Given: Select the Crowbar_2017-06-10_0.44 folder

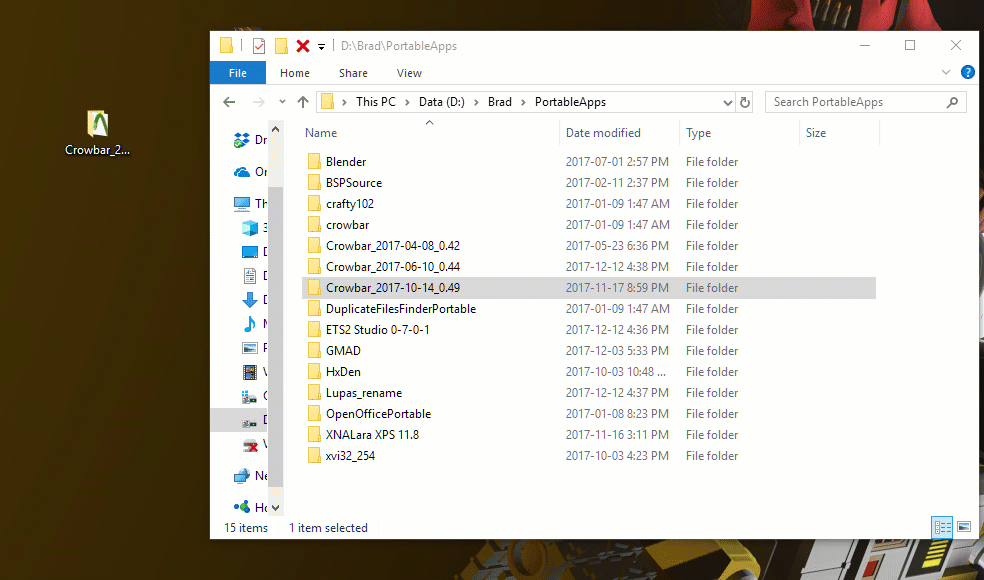Looking at the screenshot, I should pos(392,267).
